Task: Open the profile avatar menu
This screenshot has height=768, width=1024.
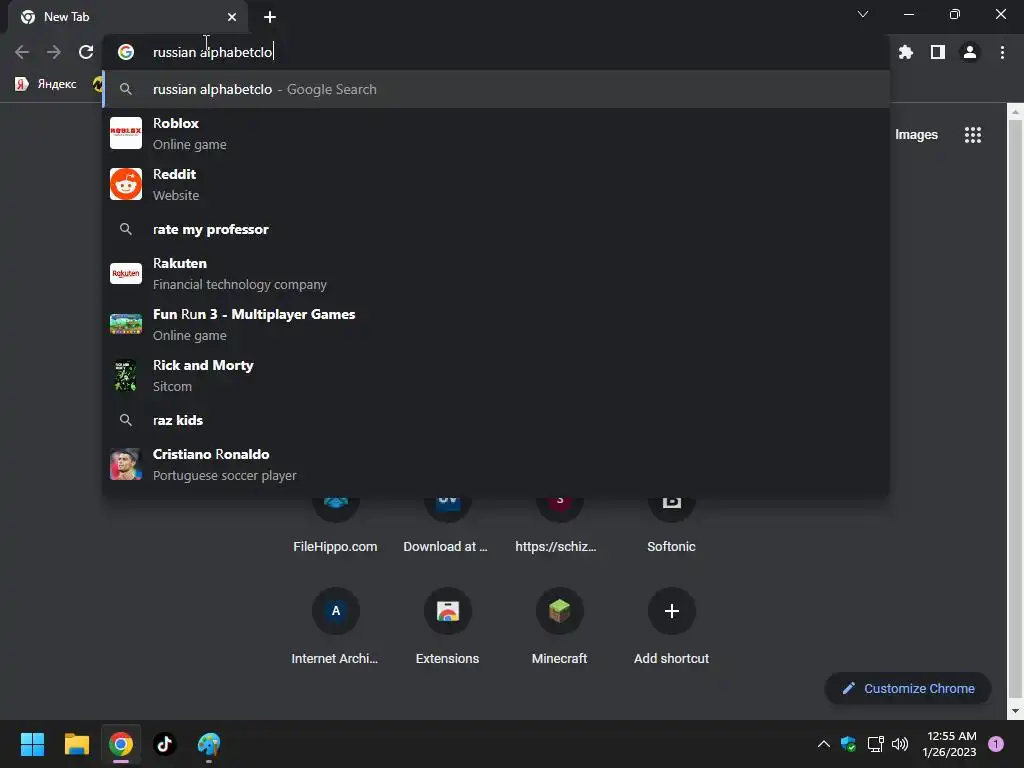Action: click(x=970, y=52)
